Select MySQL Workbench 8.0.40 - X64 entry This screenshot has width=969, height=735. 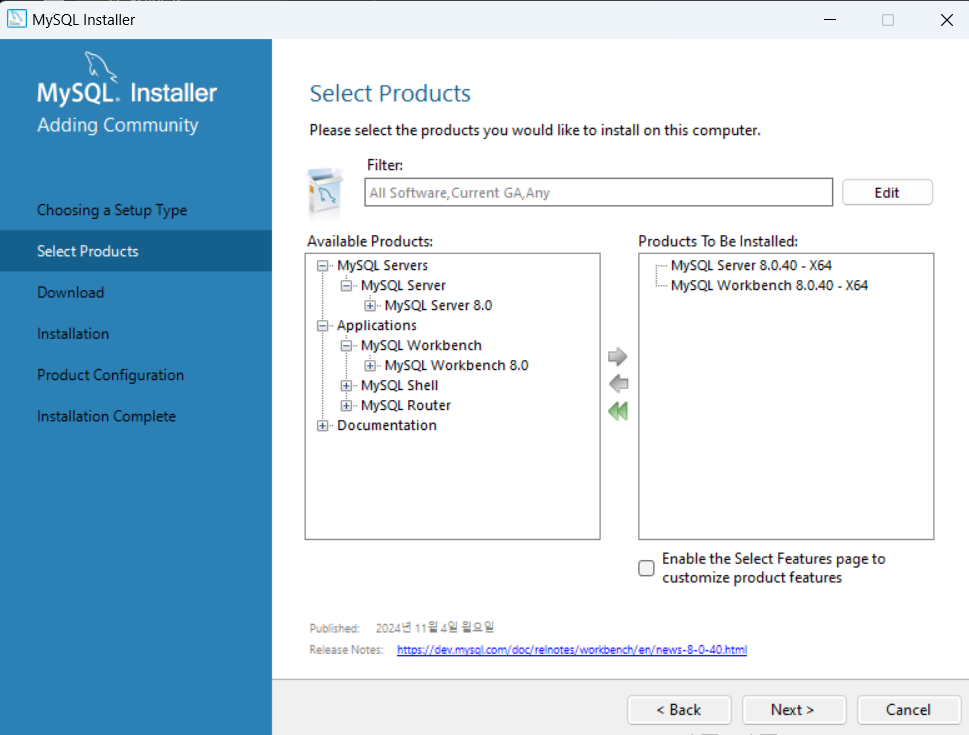click(x=769, y=286)
